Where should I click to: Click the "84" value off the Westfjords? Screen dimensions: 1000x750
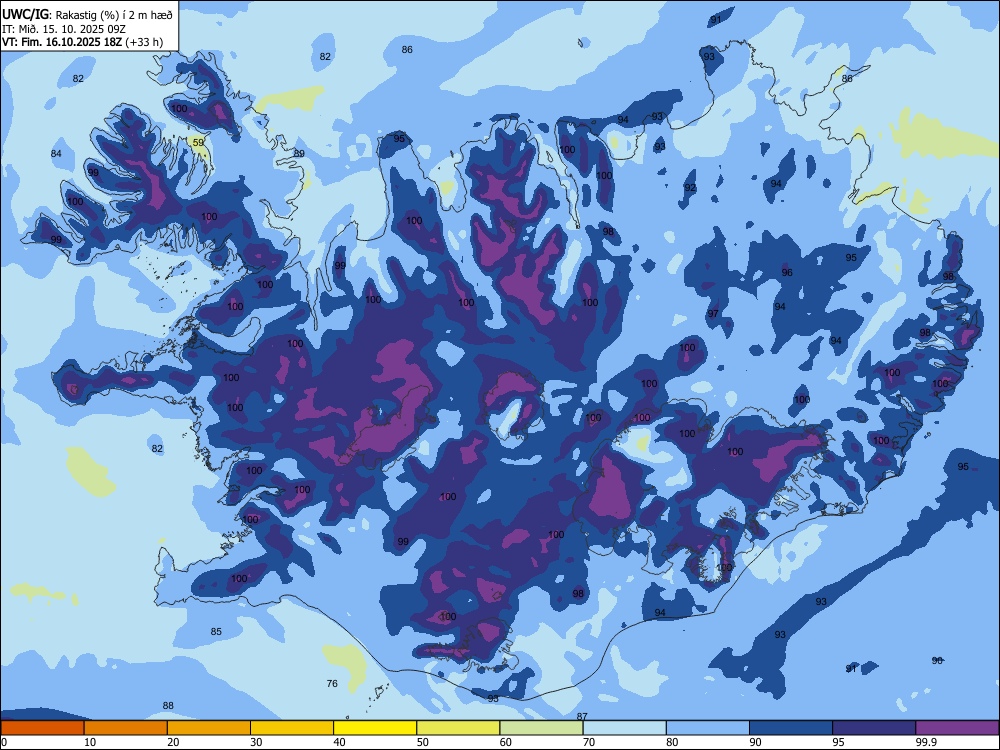(56, 153)
